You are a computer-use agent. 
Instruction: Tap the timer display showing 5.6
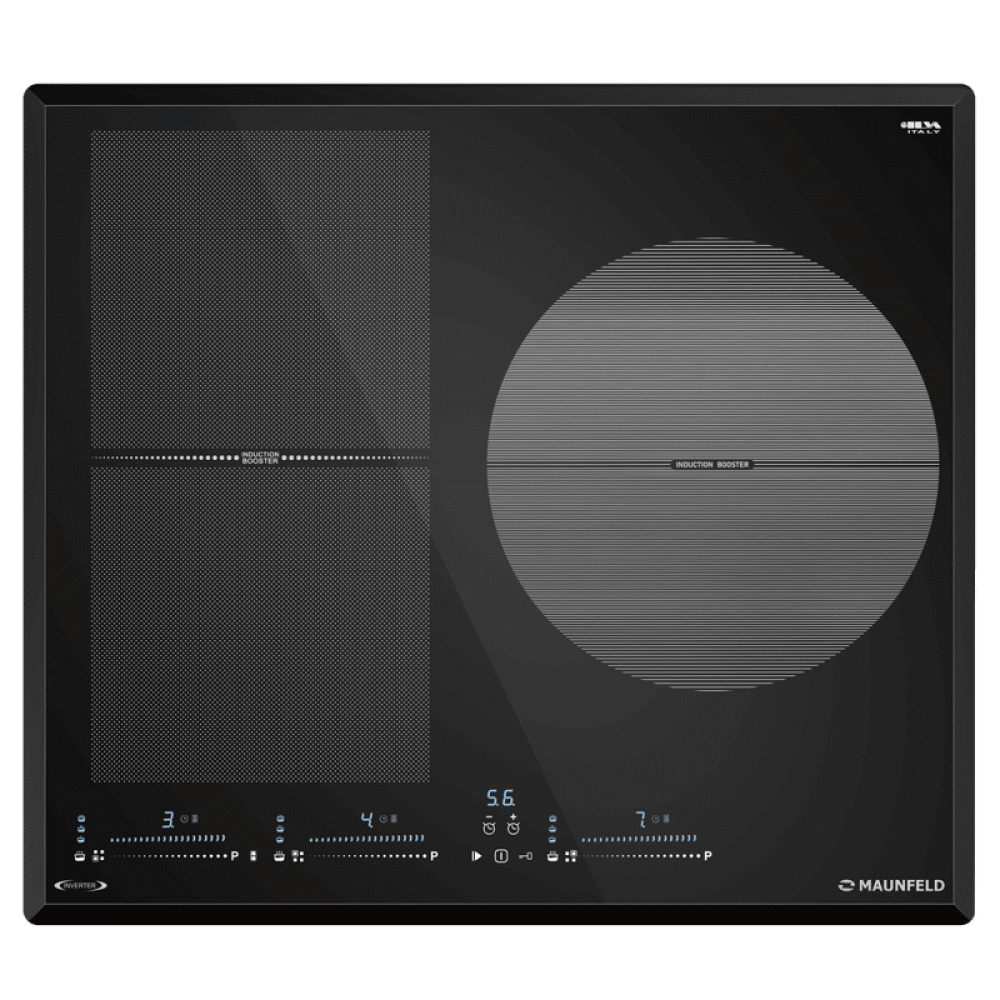[500, 798]
